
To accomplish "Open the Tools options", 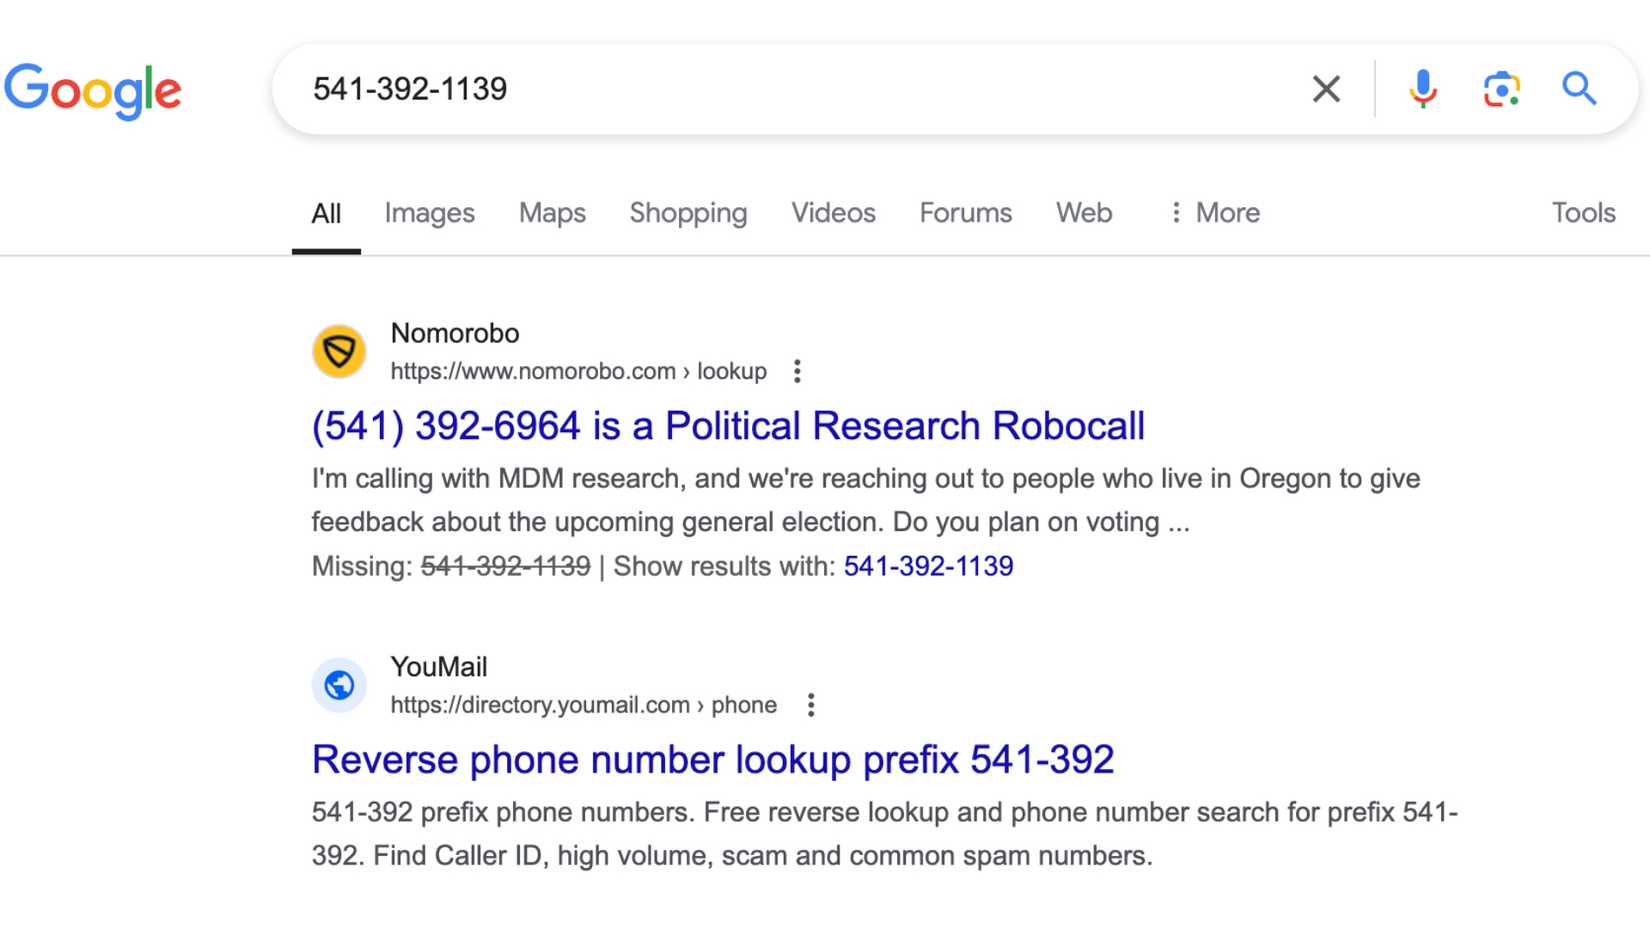I will (x=1583, y=213).
